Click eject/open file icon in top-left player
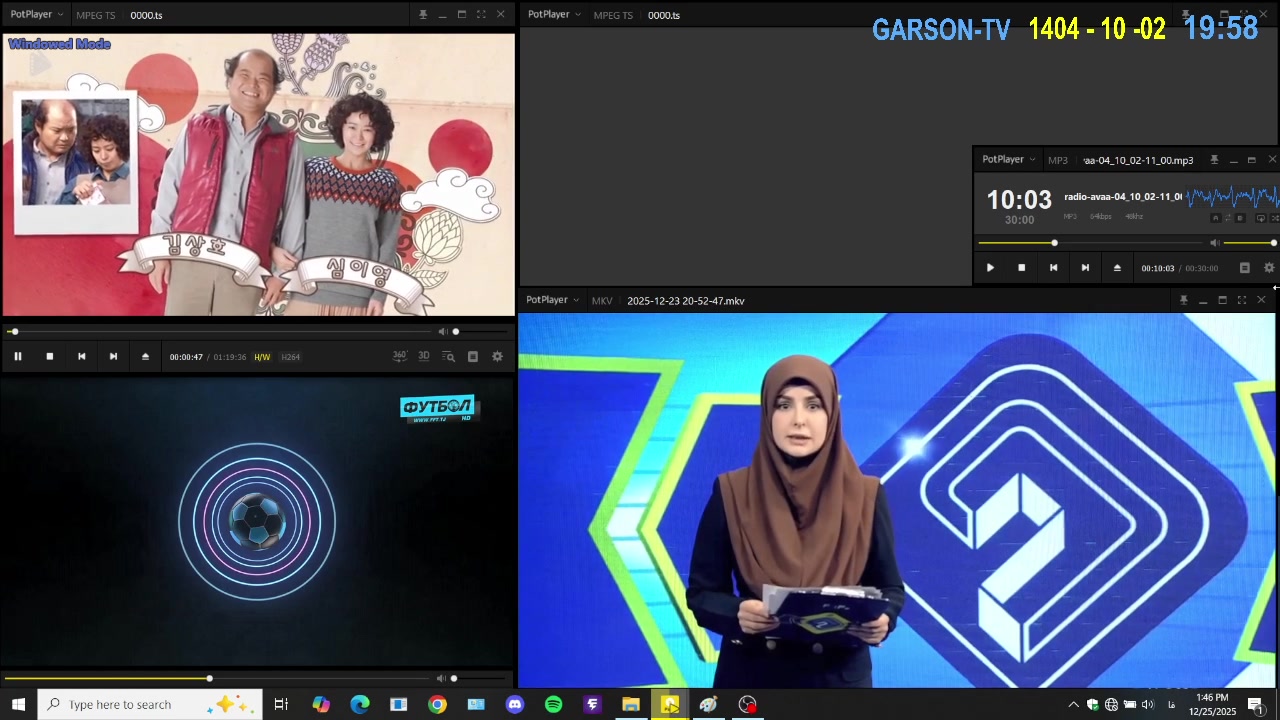This screenshot has width=1280, height=720. coord(145,357)
